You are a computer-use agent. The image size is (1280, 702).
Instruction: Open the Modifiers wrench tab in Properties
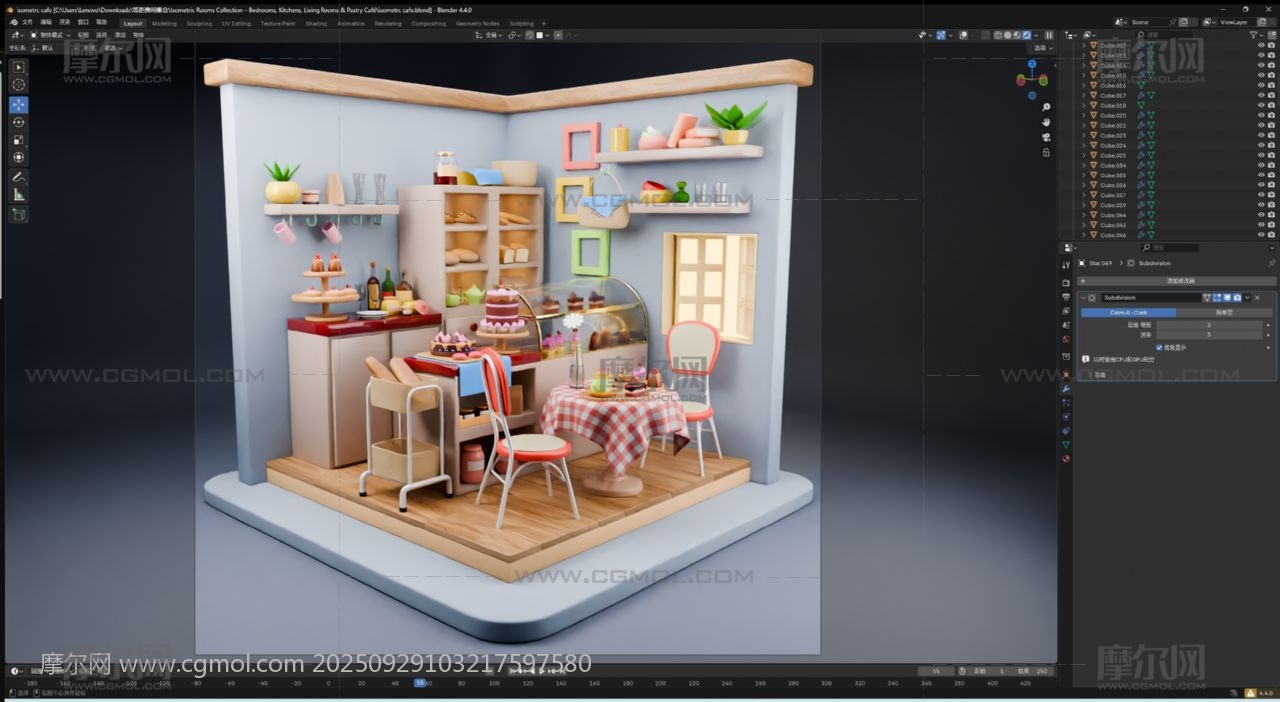pos(1066,388)
